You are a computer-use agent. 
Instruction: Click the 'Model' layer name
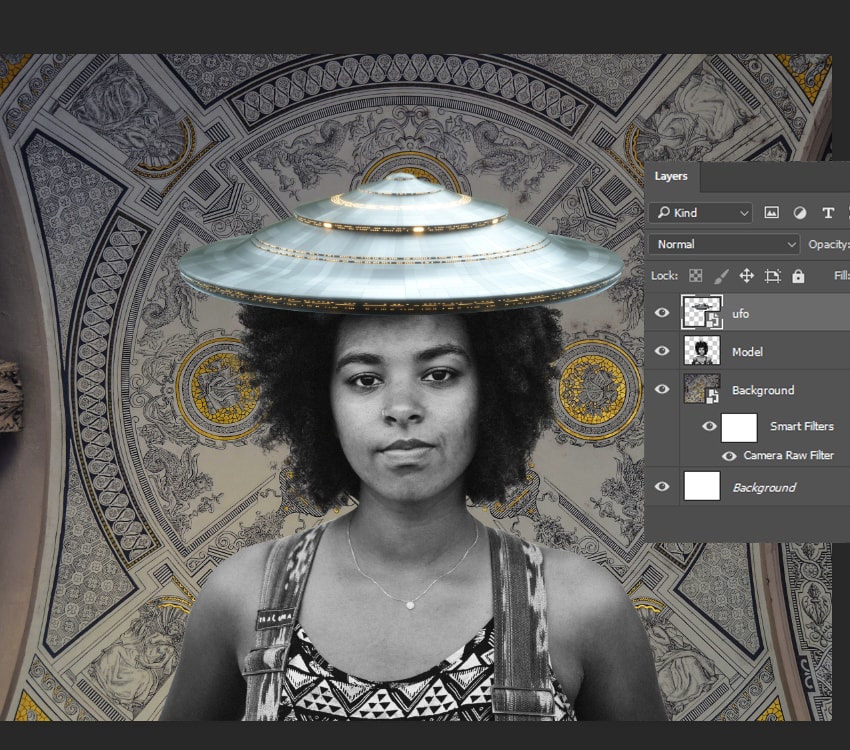point(747,352)
